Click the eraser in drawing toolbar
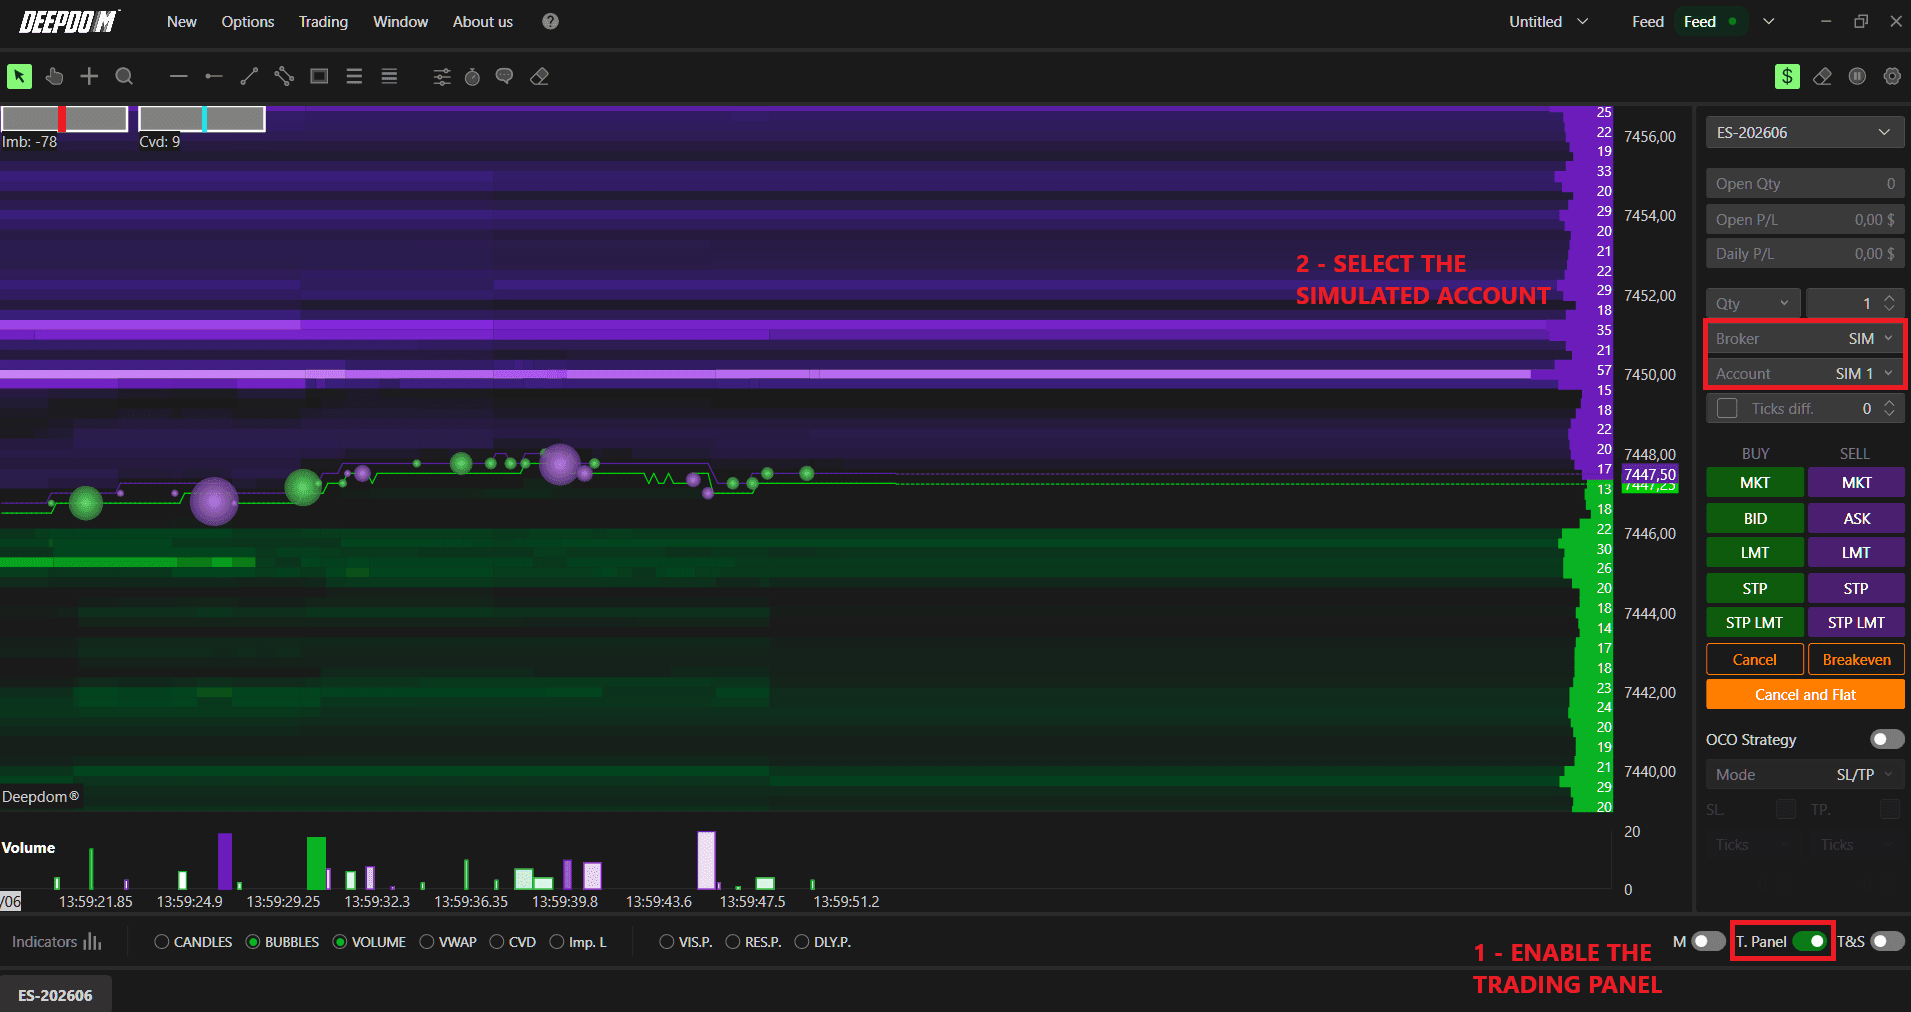Screen dimensions: 1911x1012 point(540,77)
